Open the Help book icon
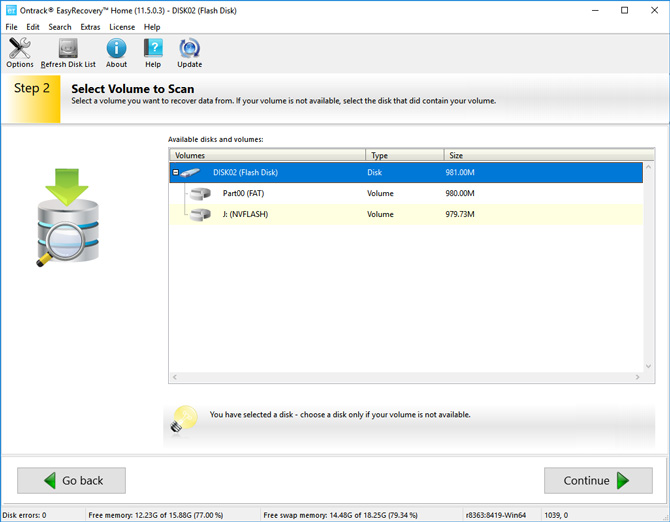Image resolution: width=670 pixels, height=522 pixels. [x=153, y=48]
